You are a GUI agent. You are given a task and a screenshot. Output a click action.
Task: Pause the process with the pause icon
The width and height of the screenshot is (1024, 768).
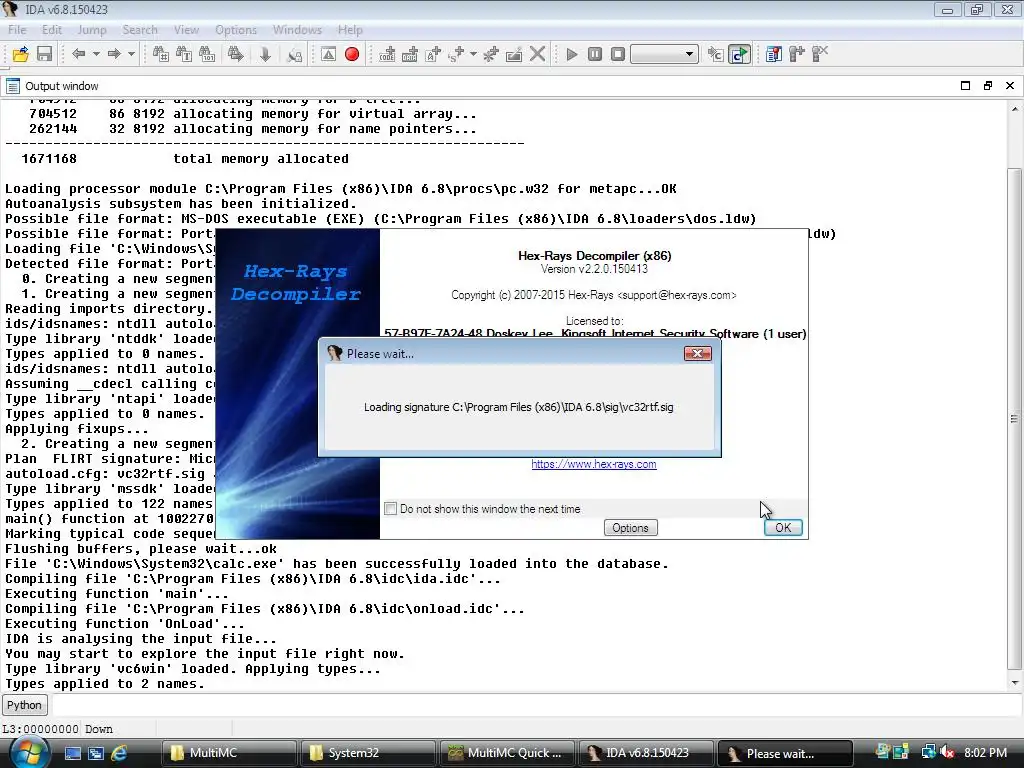click(595, 54)
